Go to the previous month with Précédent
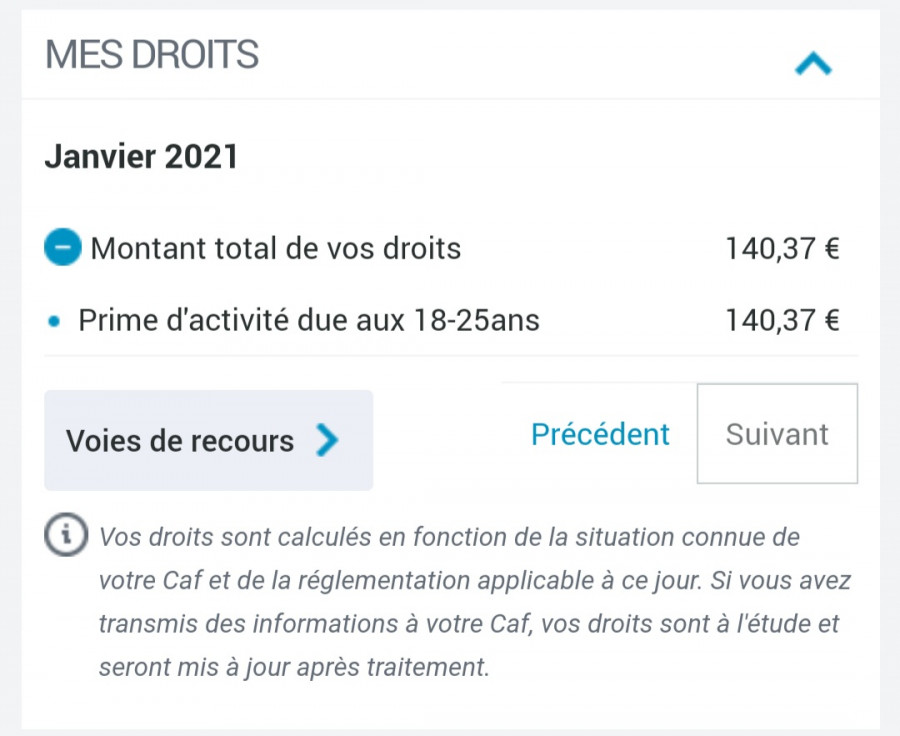The image size is (900, 736). [600, 434]
